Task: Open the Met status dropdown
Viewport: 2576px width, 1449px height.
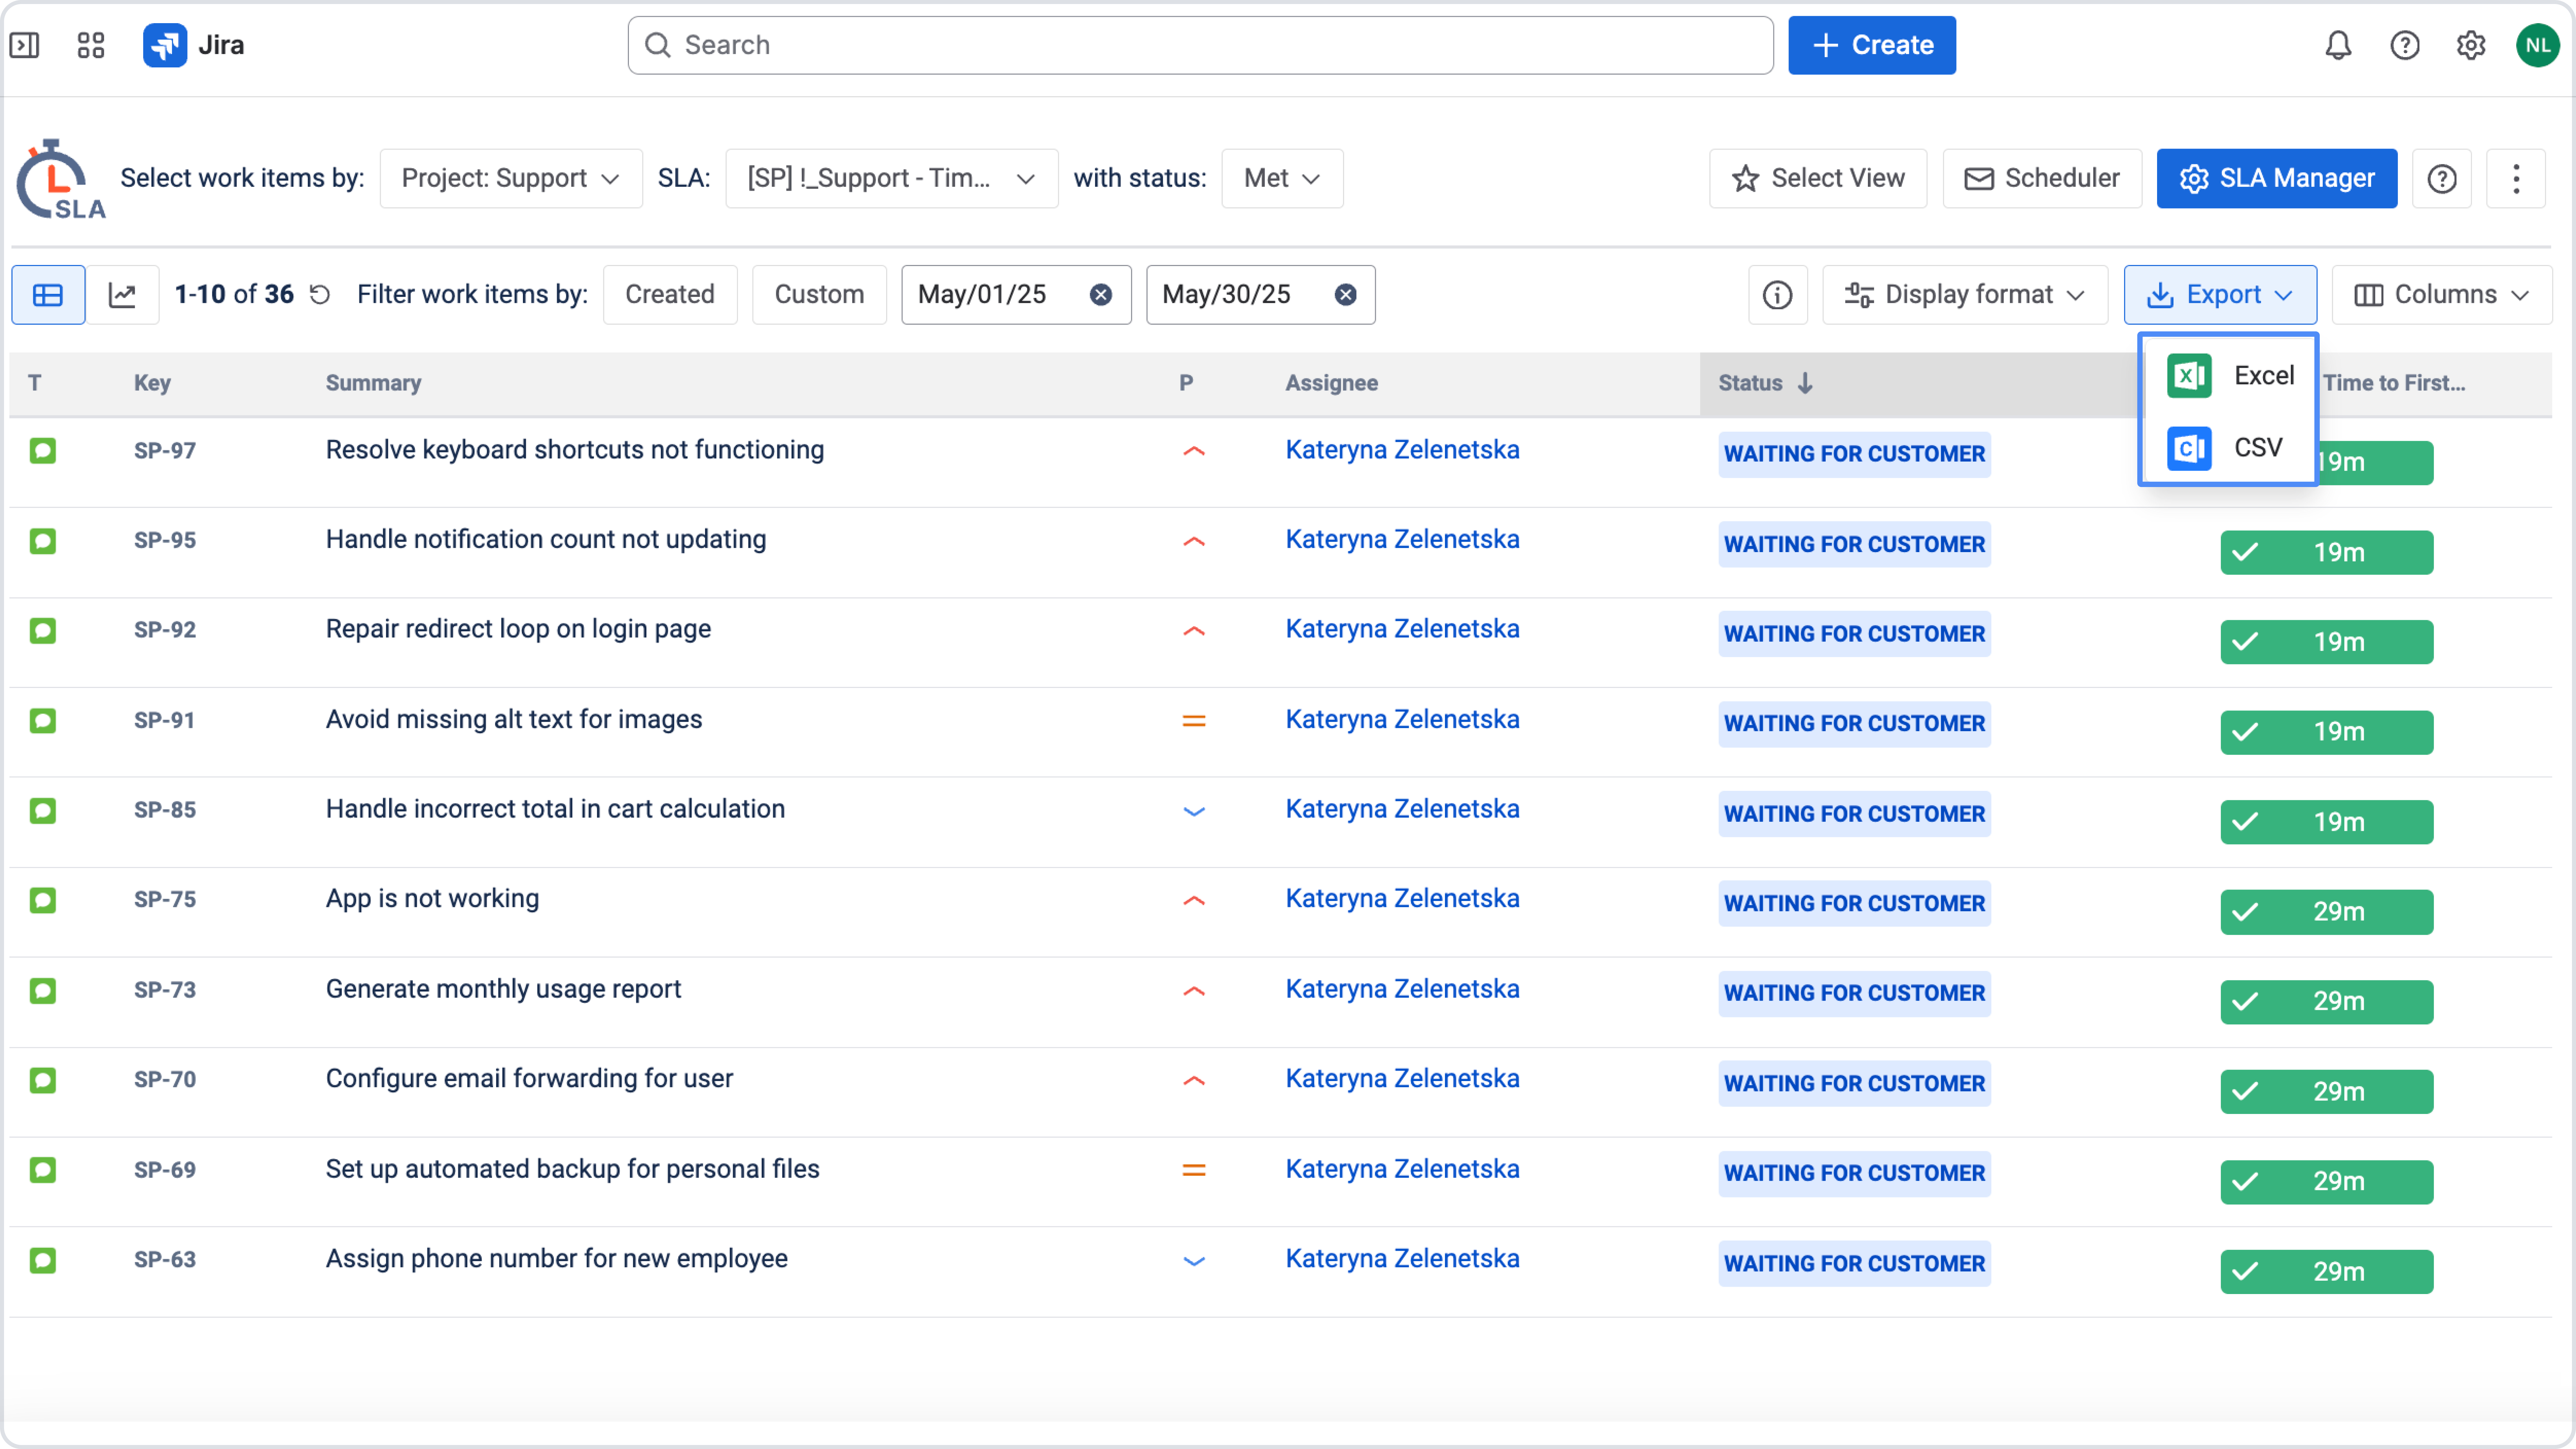Action: 1282,179
